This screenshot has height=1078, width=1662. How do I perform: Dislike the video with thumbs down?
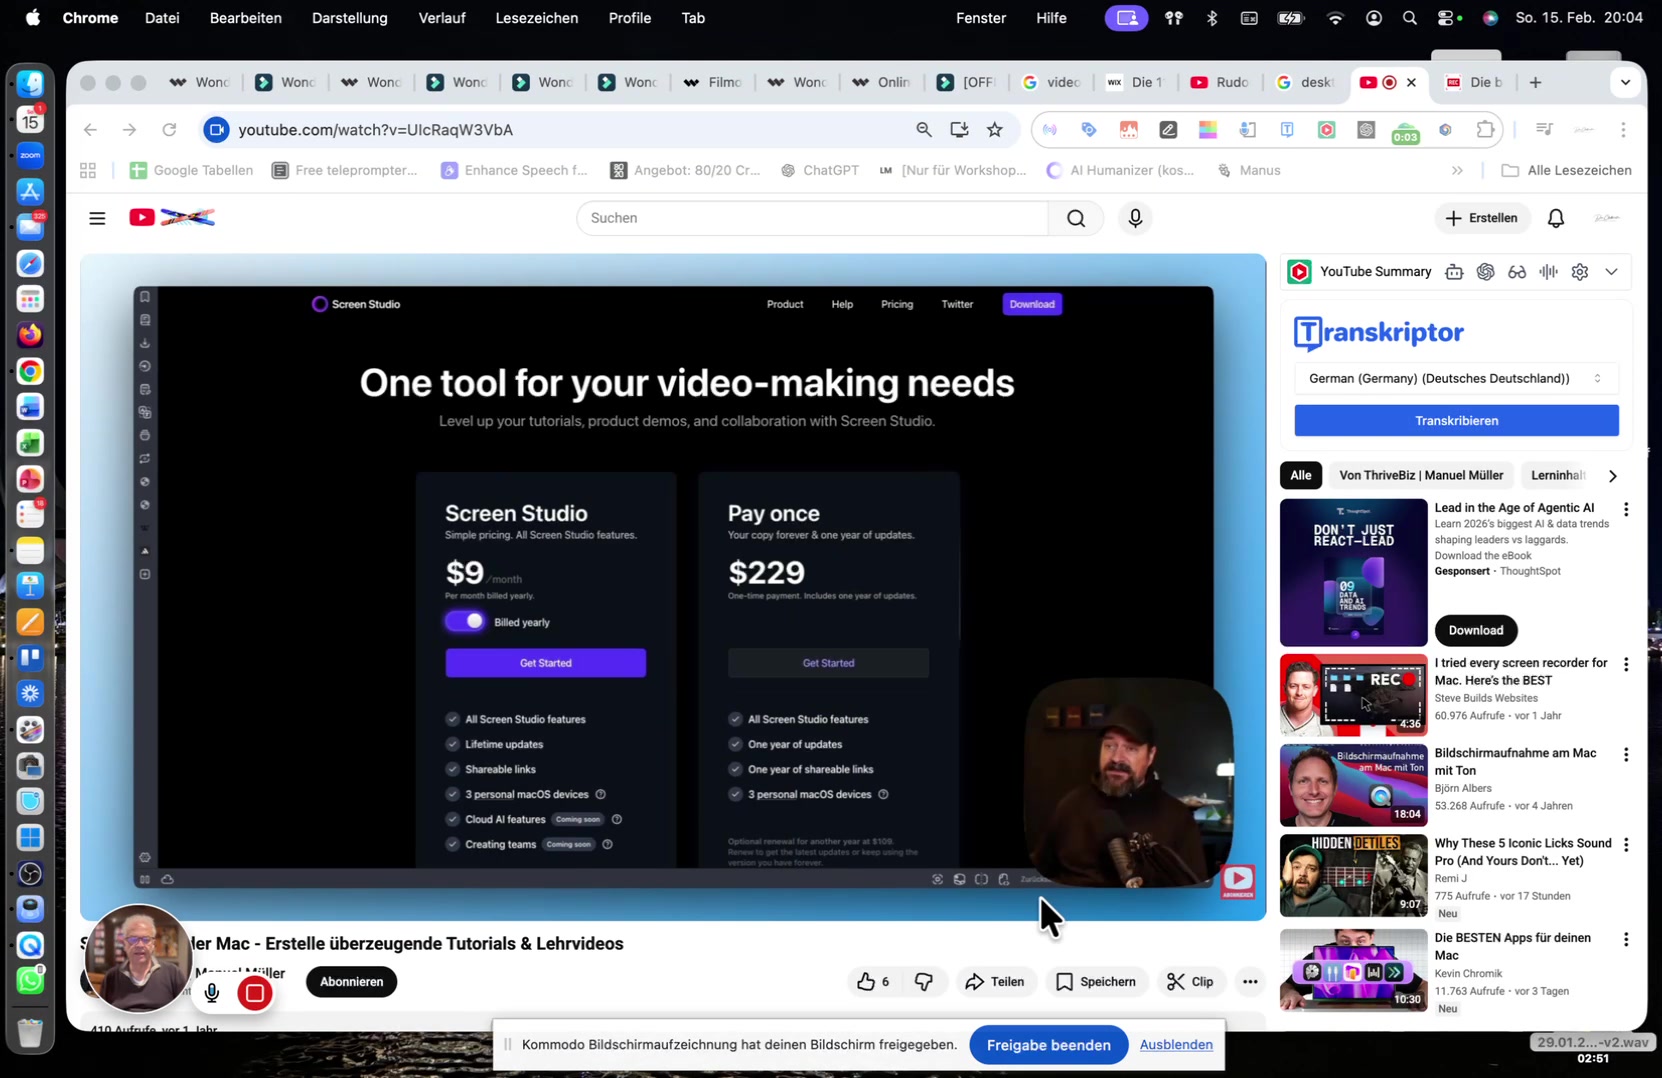(924, 982)
